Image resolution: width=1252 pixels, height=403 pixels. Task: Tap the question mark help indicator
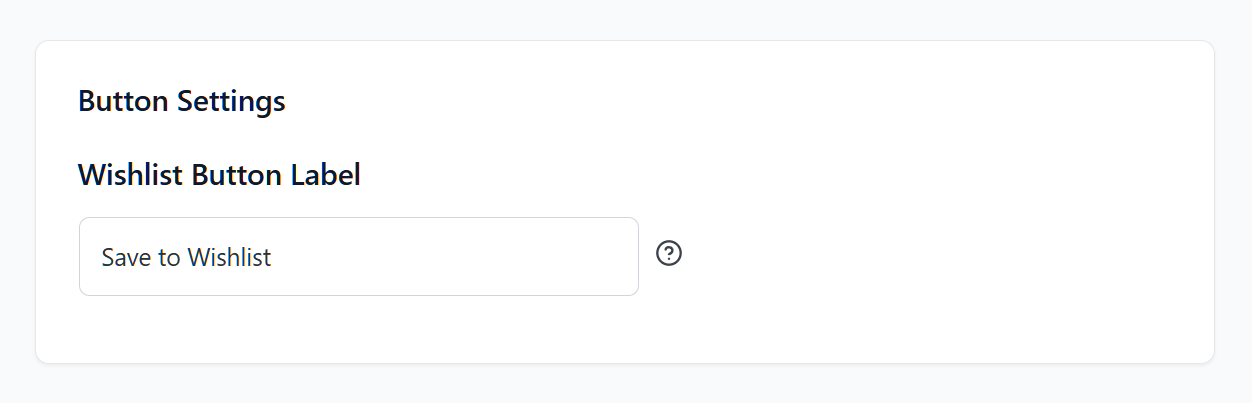click(669, 254)
